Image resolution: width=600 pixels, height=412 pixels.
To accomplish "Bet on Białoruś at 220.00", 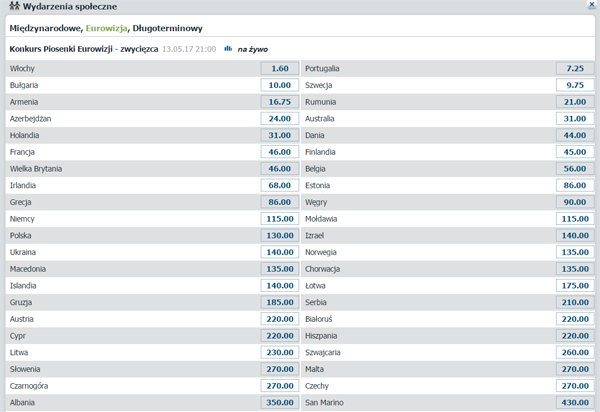I will click(575, 319).
